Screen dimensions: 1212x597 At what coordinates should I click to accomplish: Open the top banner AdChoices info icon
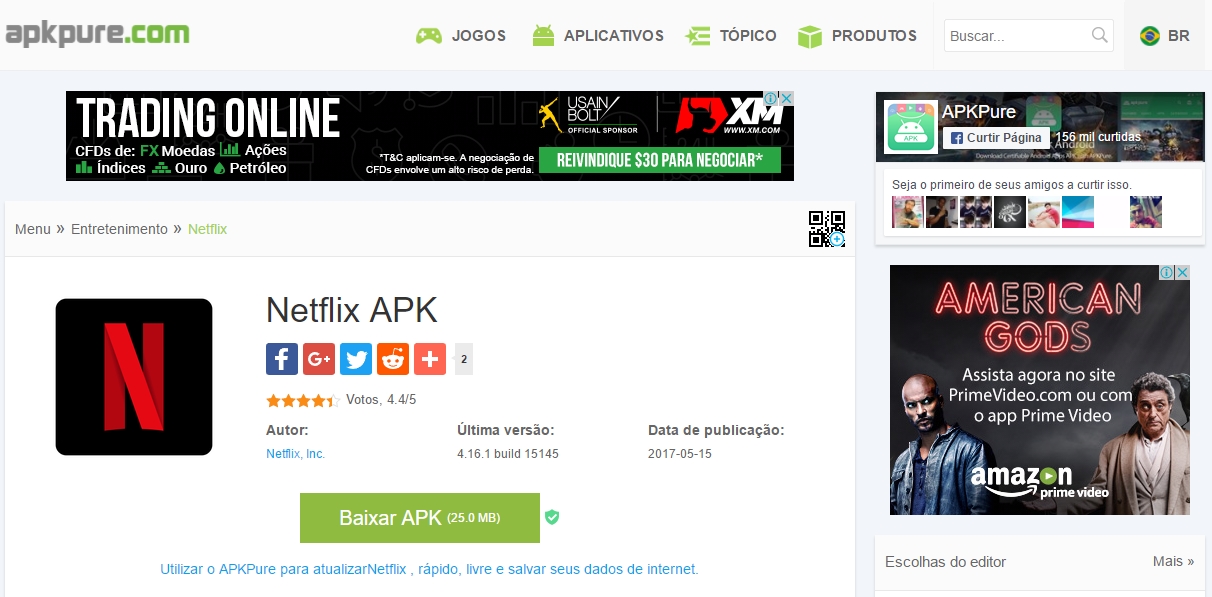pos(772,99)
